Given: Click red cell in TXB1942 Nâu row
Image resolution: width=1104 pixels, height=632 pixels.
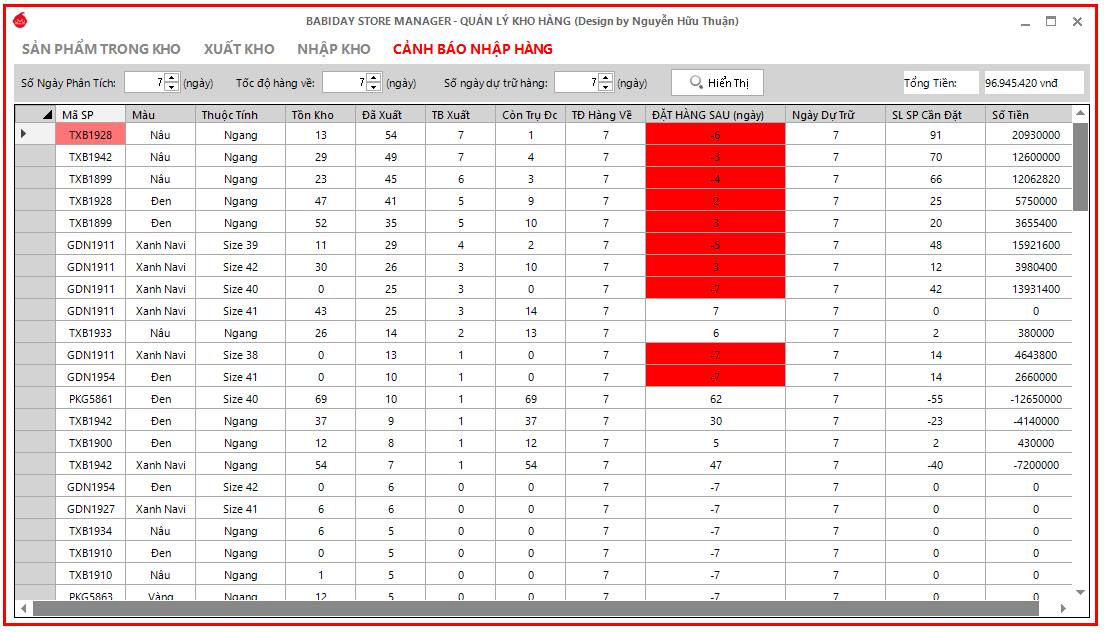Looking at the screenshot, I should 715,156.
